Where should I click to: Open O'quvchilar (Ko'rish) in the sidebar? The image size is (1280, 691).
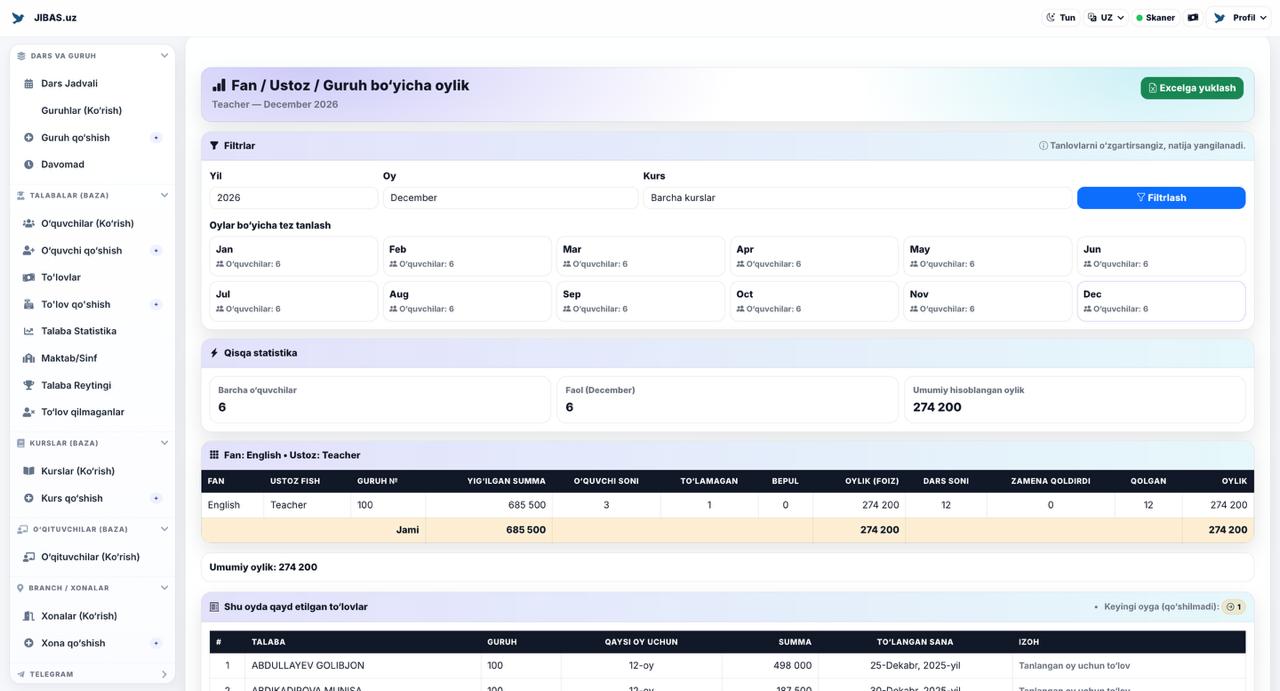click(x=87, y=224)
